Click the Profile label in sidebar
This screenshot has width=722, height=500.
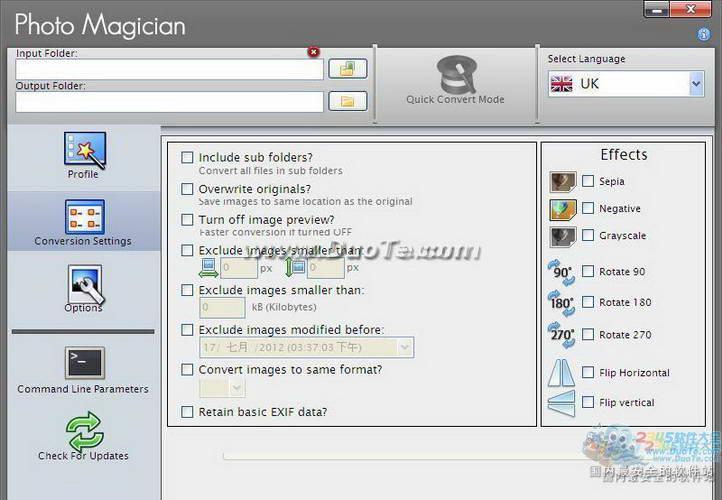point(83,174)
